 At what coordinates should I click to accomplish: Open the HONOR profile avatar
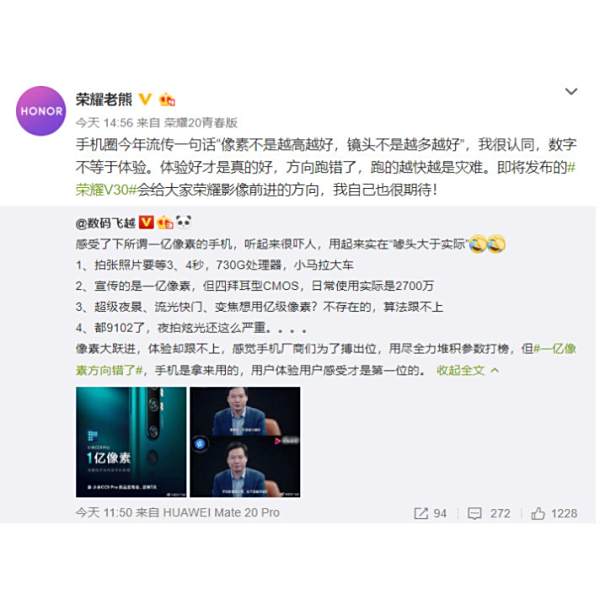(x=41, y=111)
